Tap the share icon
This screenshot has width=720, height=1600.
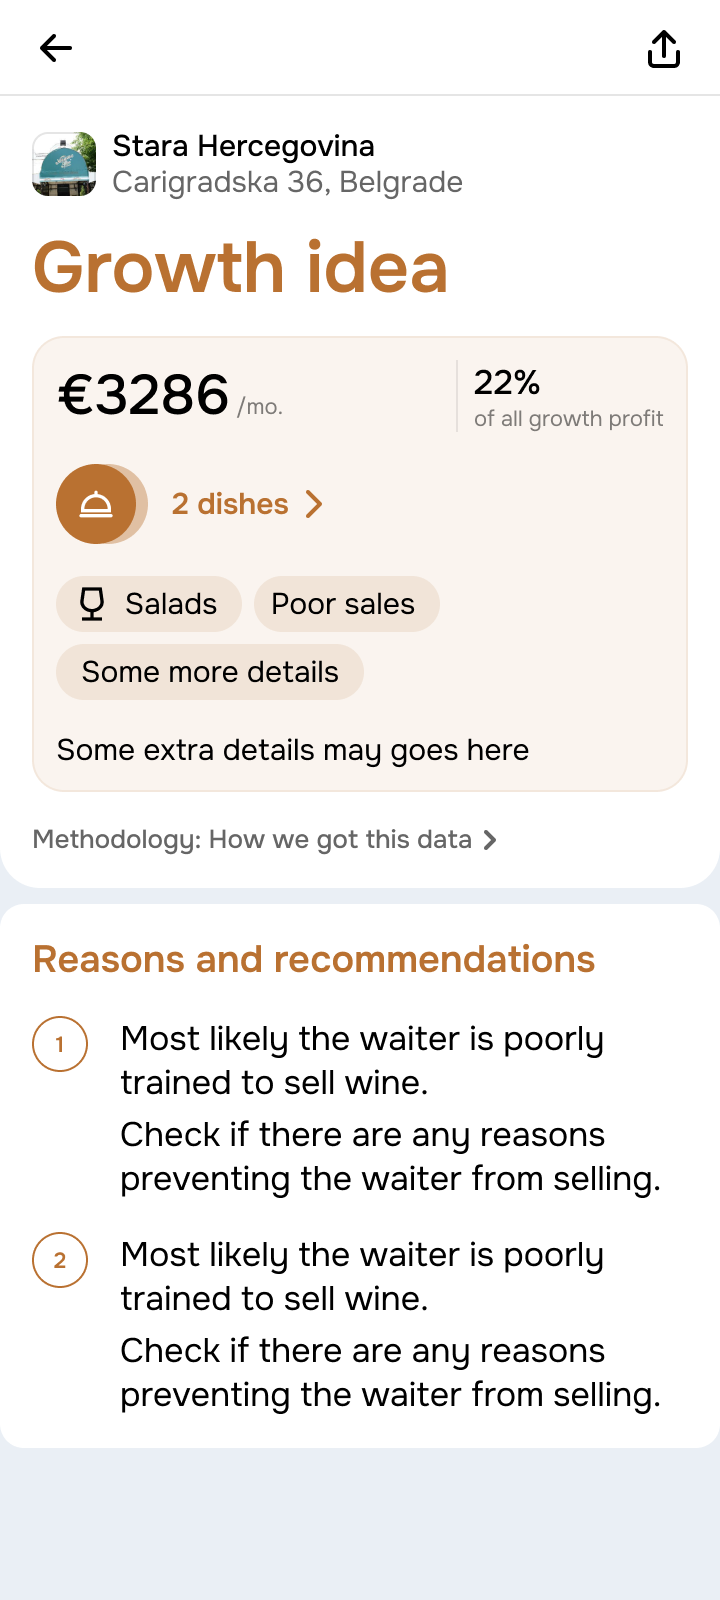tap(664, 48)
